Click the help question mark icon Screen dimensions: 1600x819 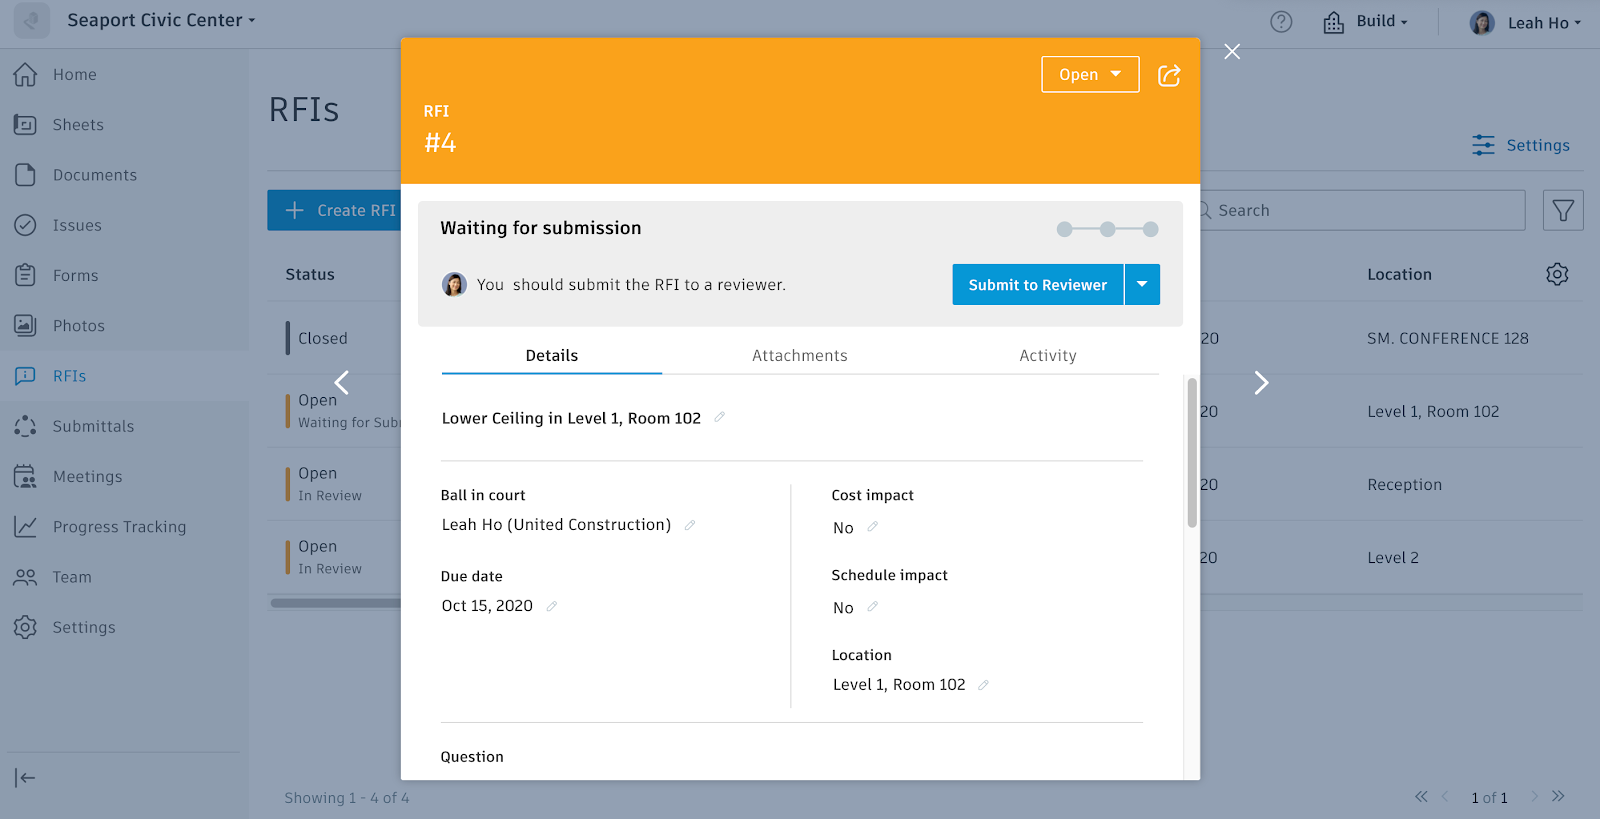pos(1281,22)
